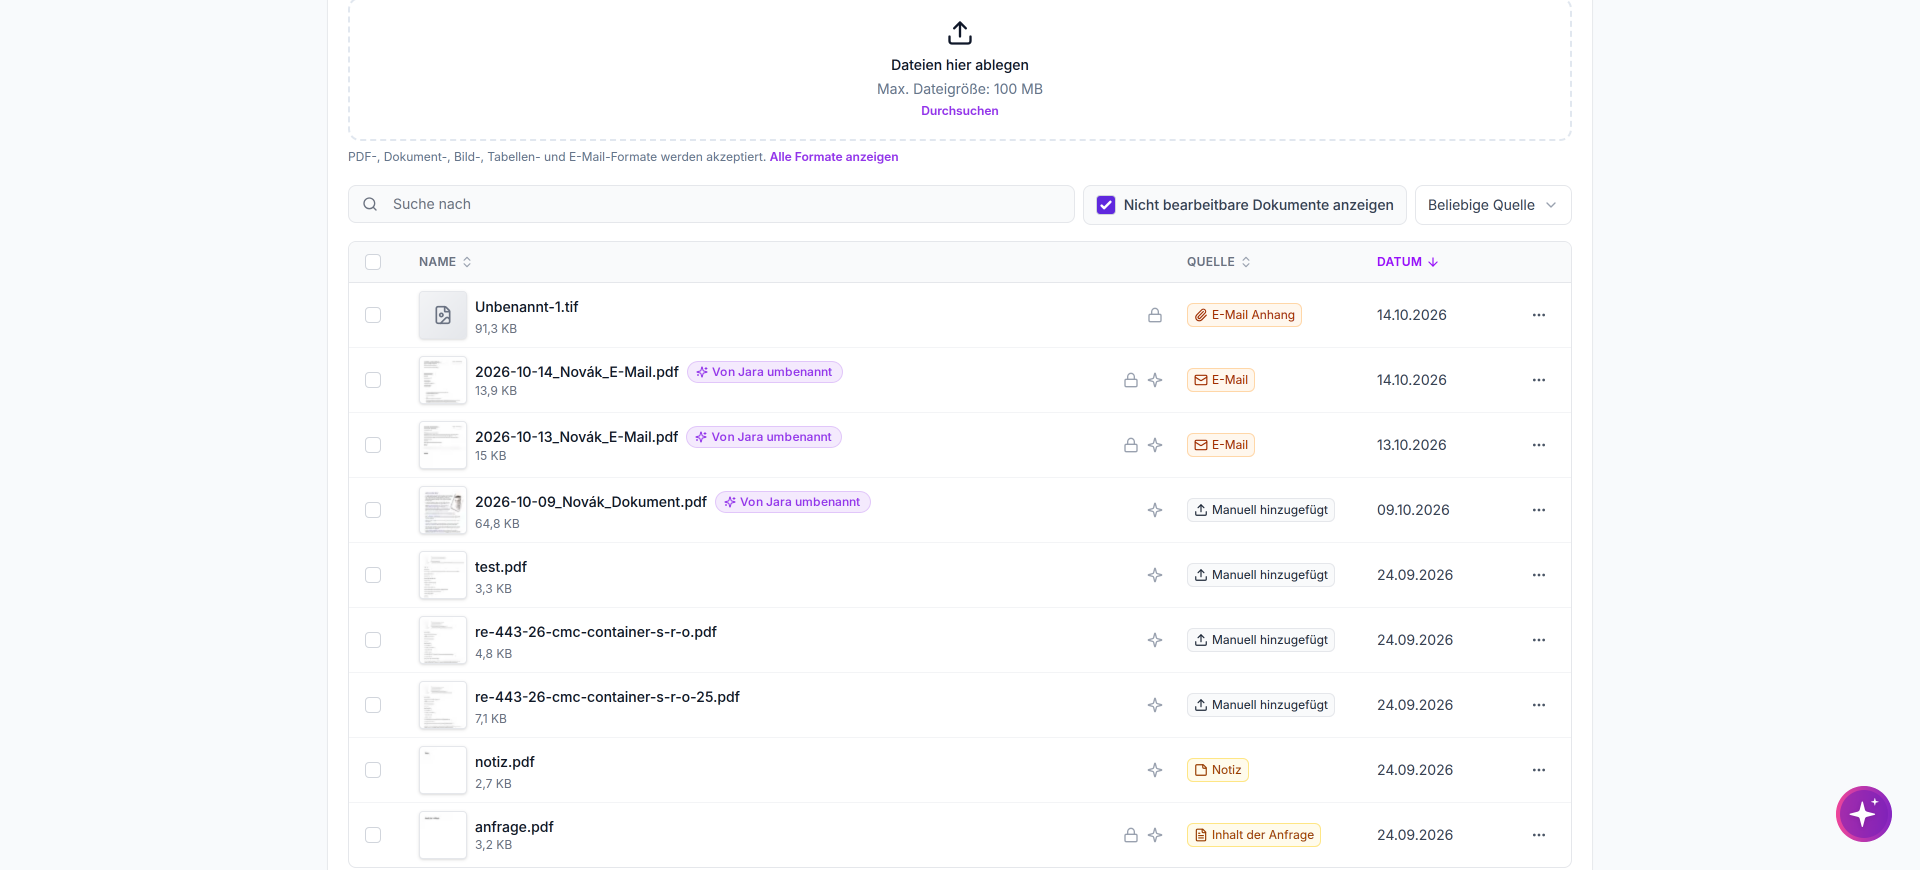The image size is (1920, 870).
Task: Select the checkbox for notiz.pdf
Action: tap(373, 770)
